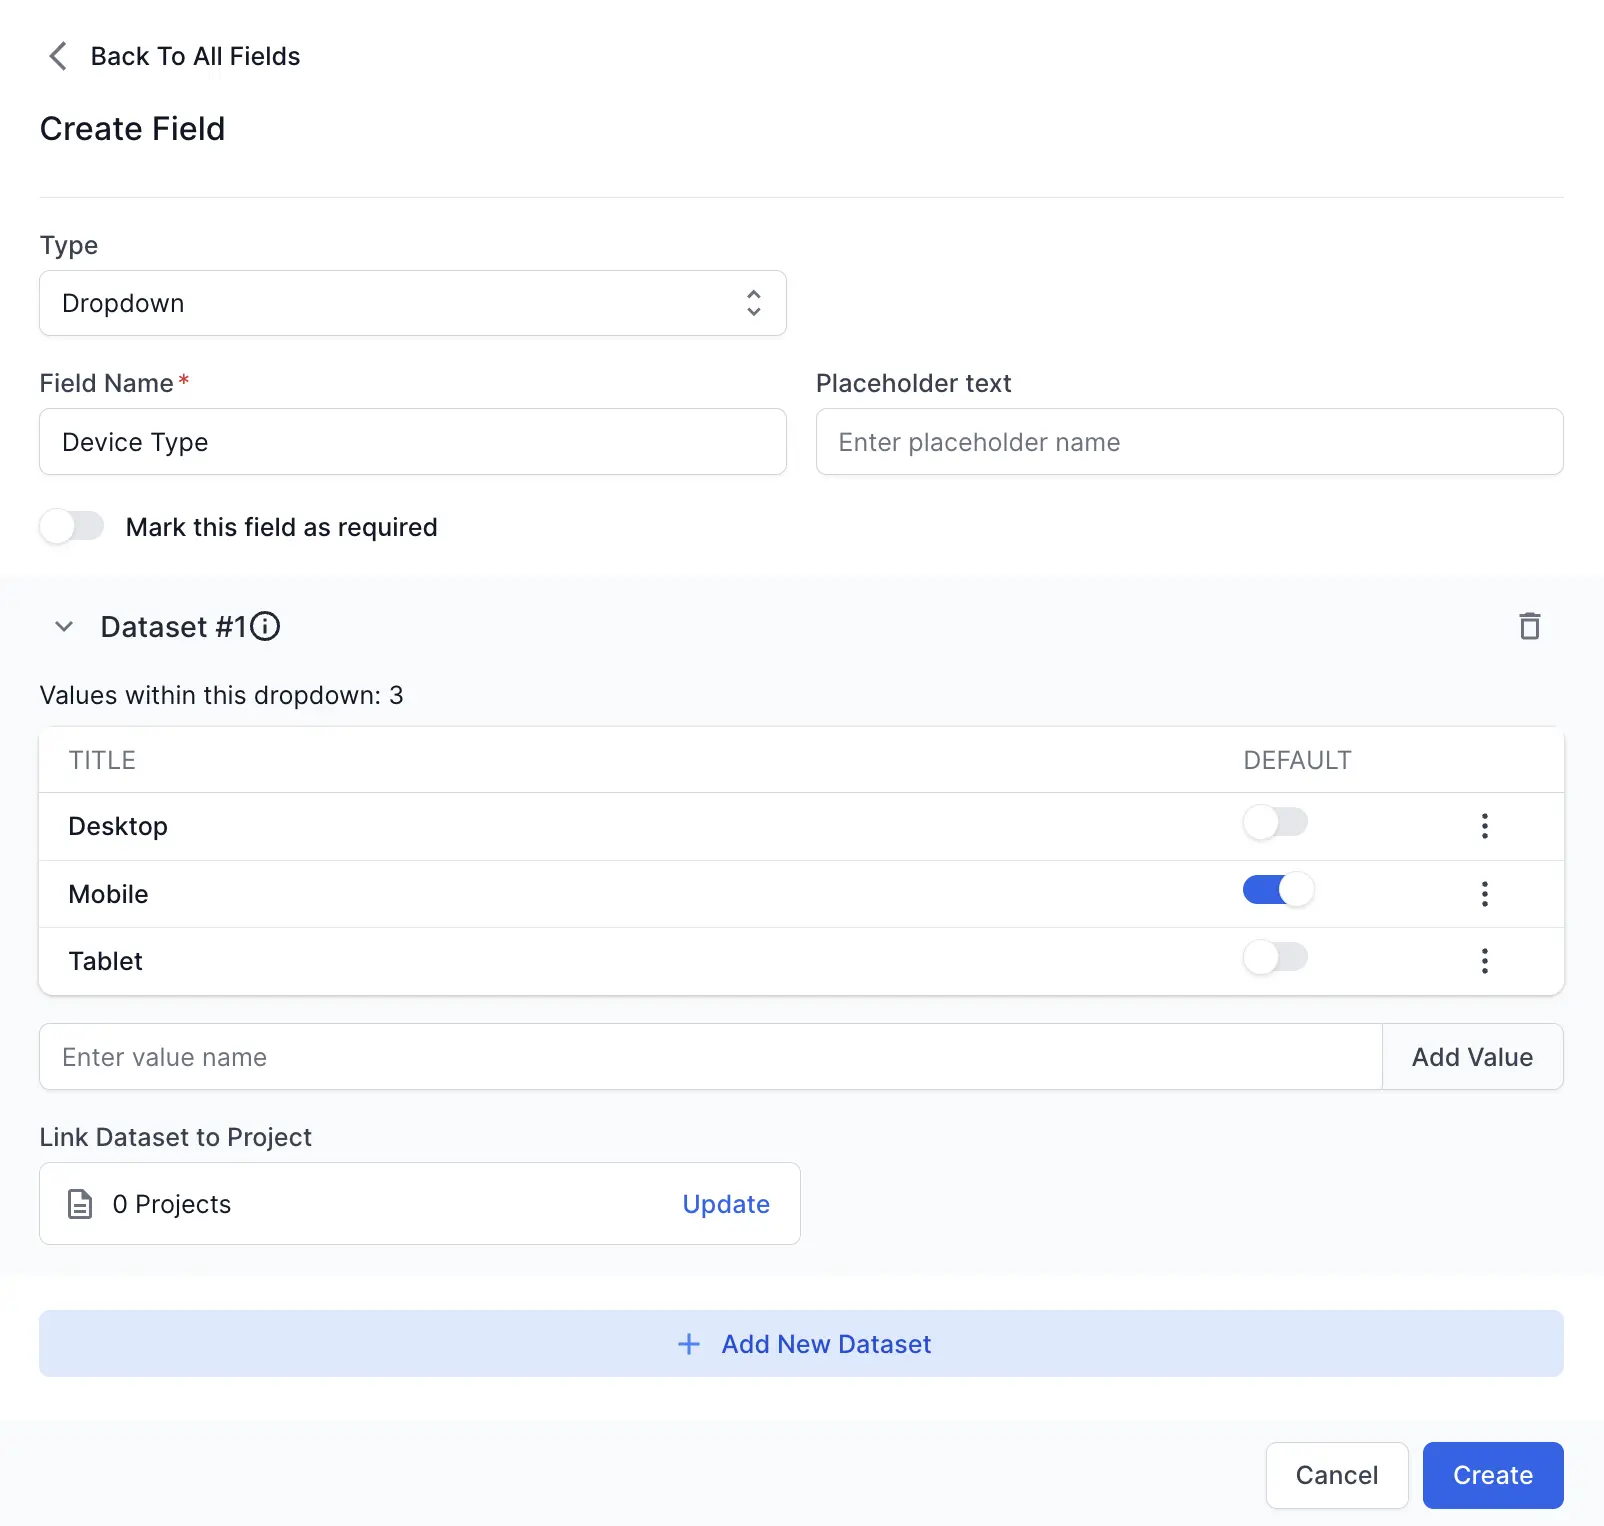Click into the Enter value name field
Image resolution: width=1604 pixels, height=1526 pixels.
pos(710,1057)
